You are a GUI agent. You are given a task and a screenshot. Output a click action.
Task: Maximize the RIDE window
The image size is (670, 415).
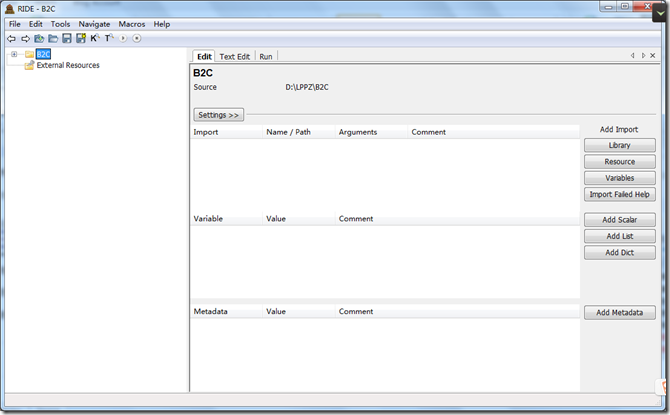click(625, 6)
